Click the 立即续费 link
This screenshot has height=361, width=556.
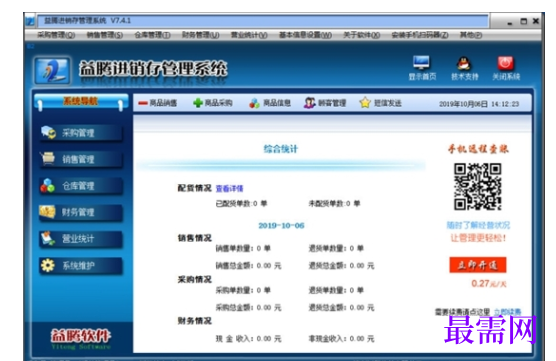coord(507,312)
